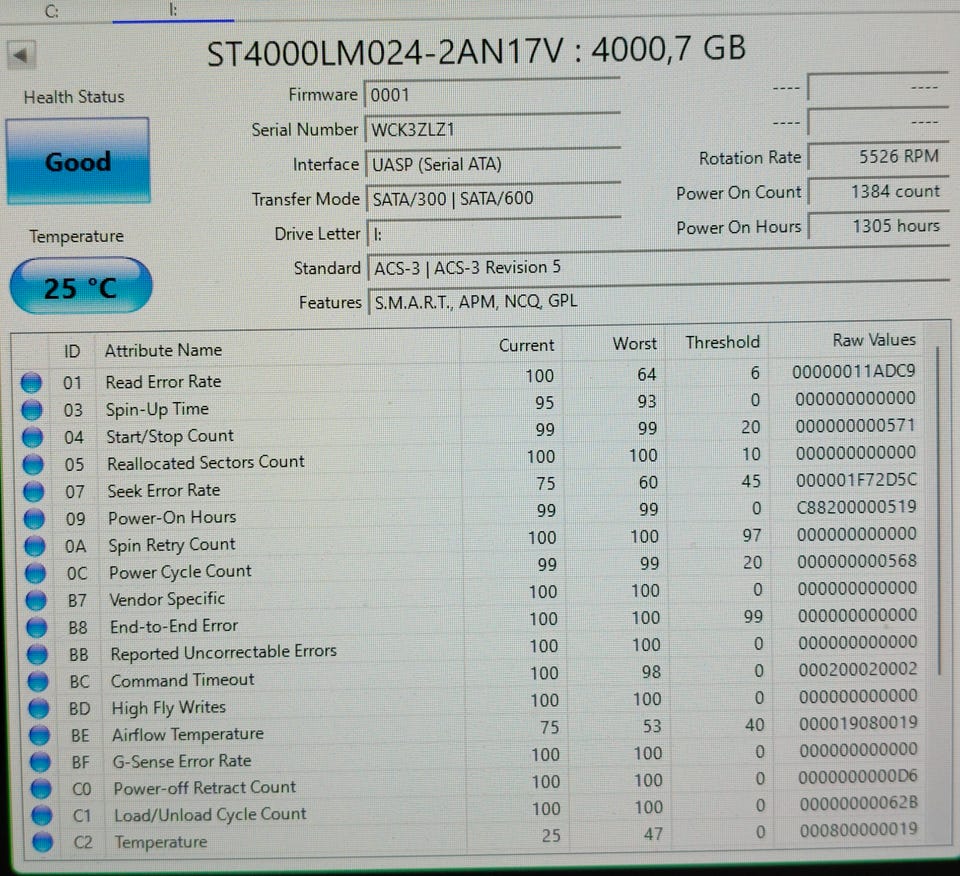Click the Attribute Name column header
960x876 pixels.
[163, 350]
